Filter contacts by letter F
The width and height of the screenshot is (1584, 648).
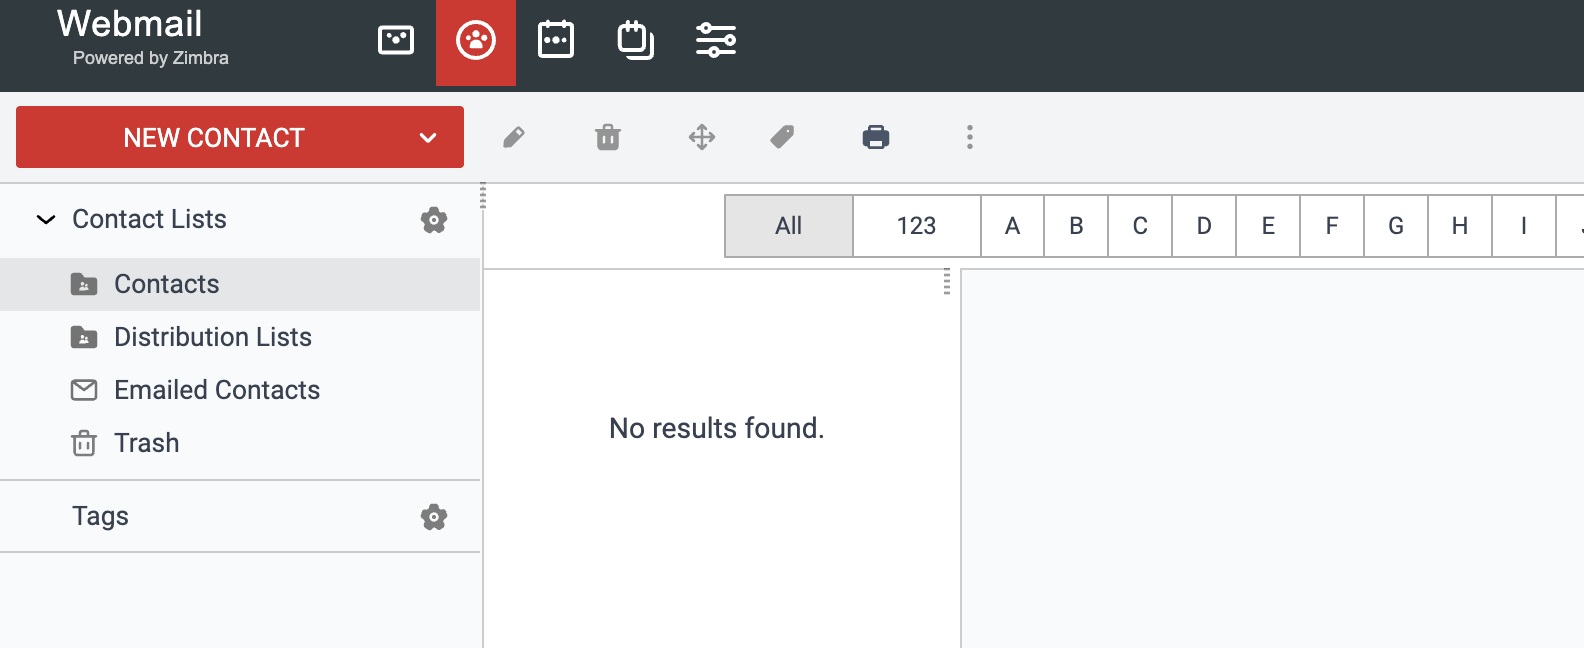click(x=1333, y=226)
